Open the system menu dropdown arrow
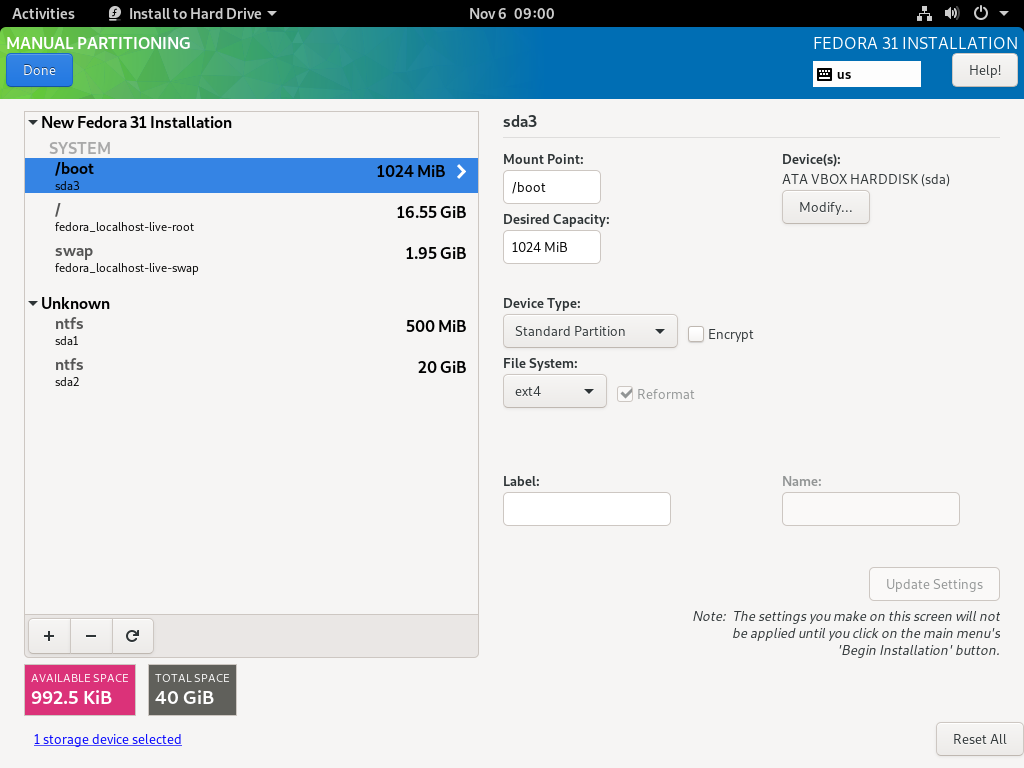1024x768 pixels. pos(1004,14)
